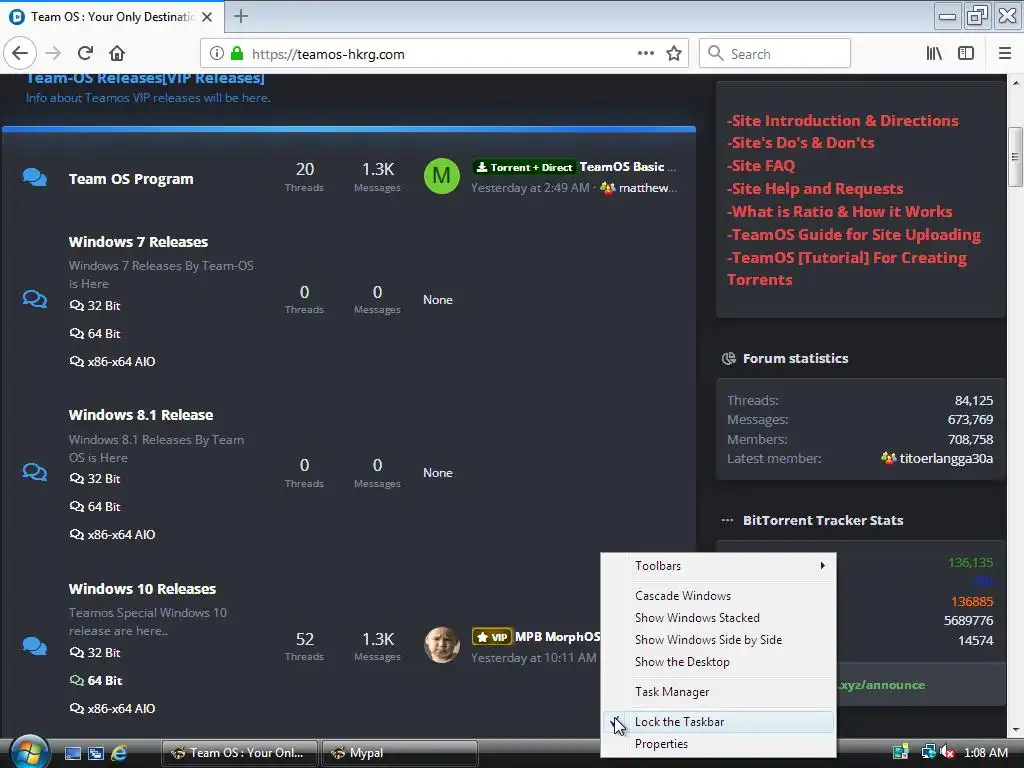Open Task Manager from context menu
Viewport: 1024px width, 768px height.
point(718,692)
